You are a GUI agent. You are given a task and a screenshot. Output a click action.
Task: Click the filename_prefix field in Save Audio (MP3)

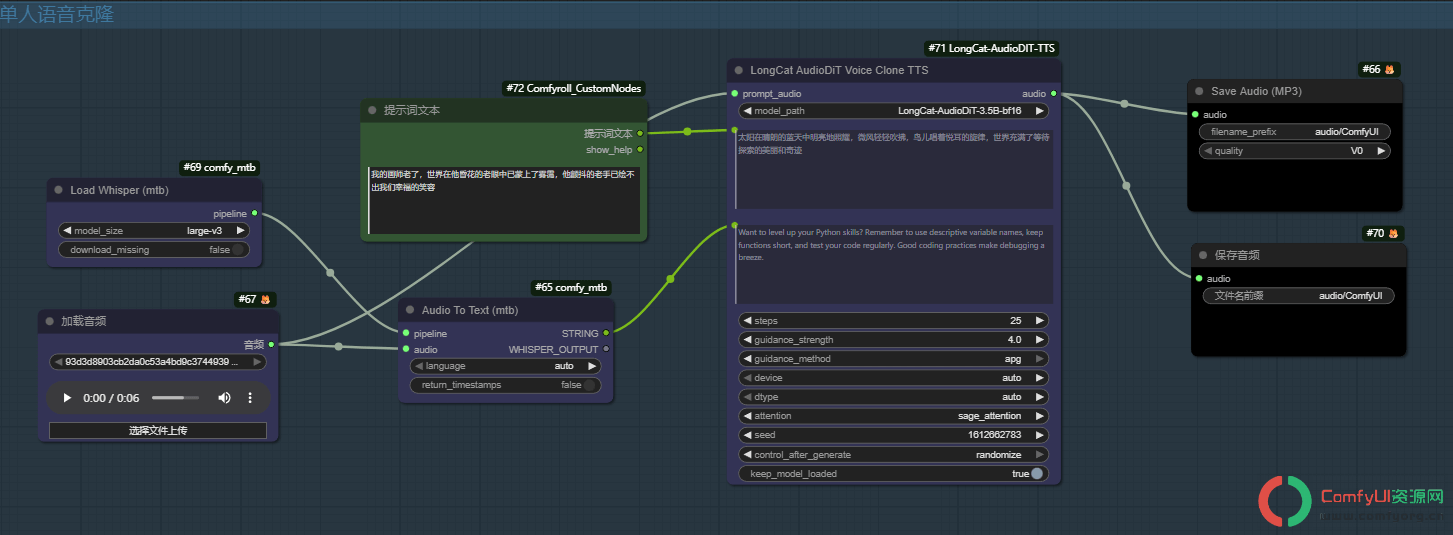[1294, 132]
